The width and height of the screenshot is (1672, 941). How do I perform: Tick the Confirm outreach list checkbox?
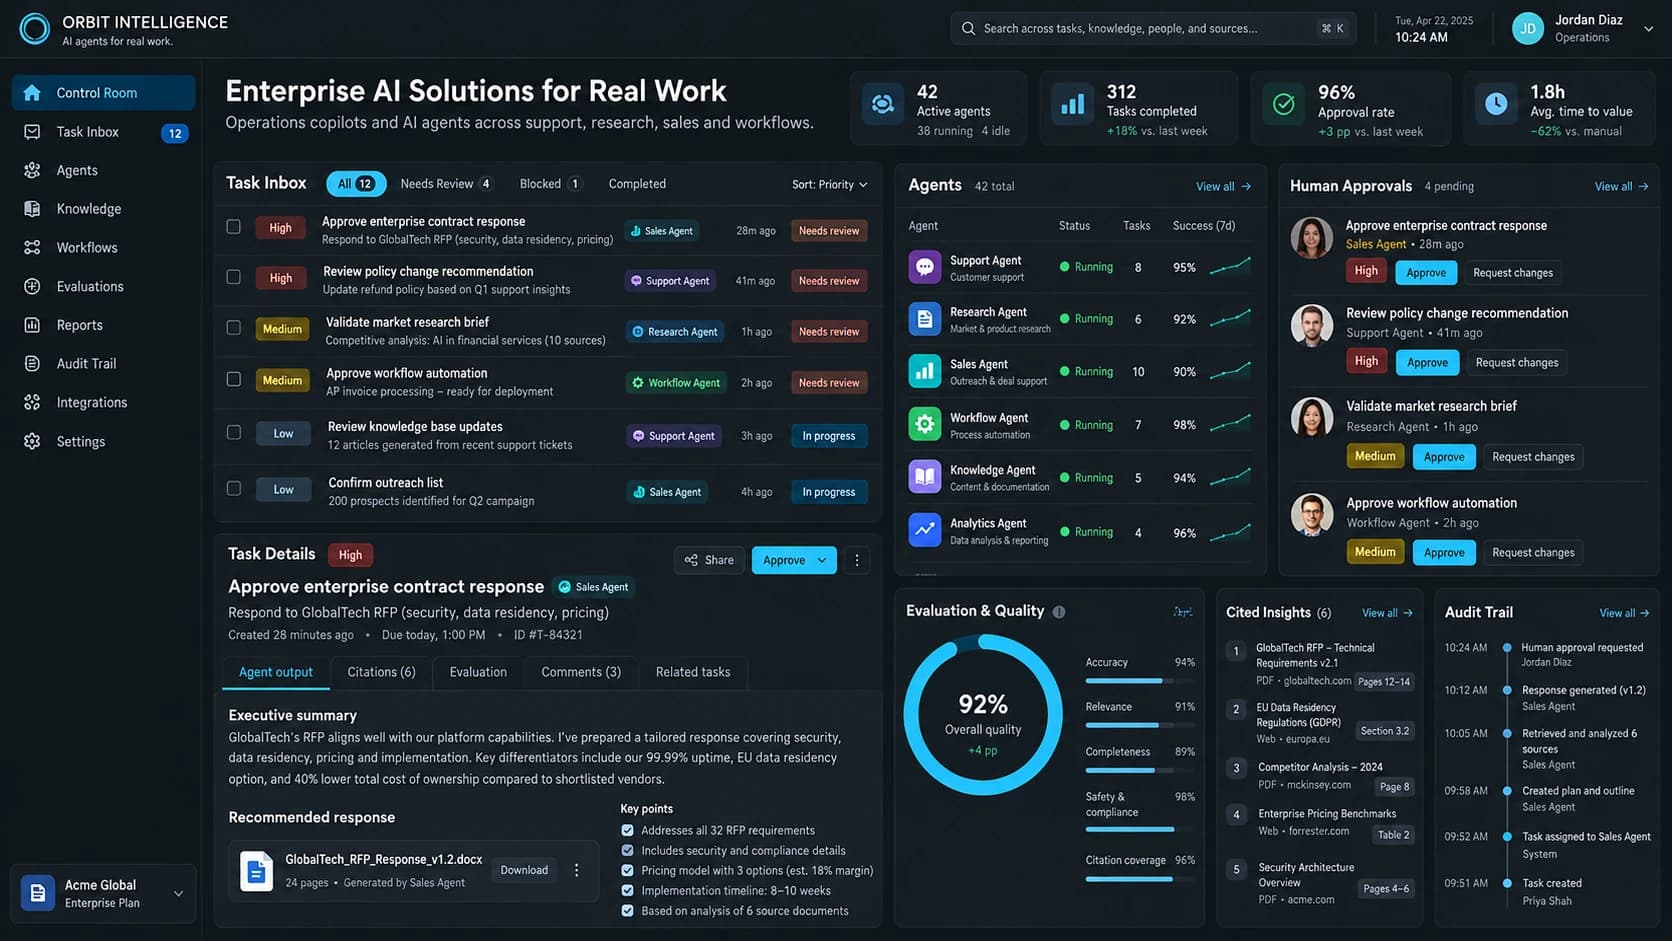[x=234, y=488]
